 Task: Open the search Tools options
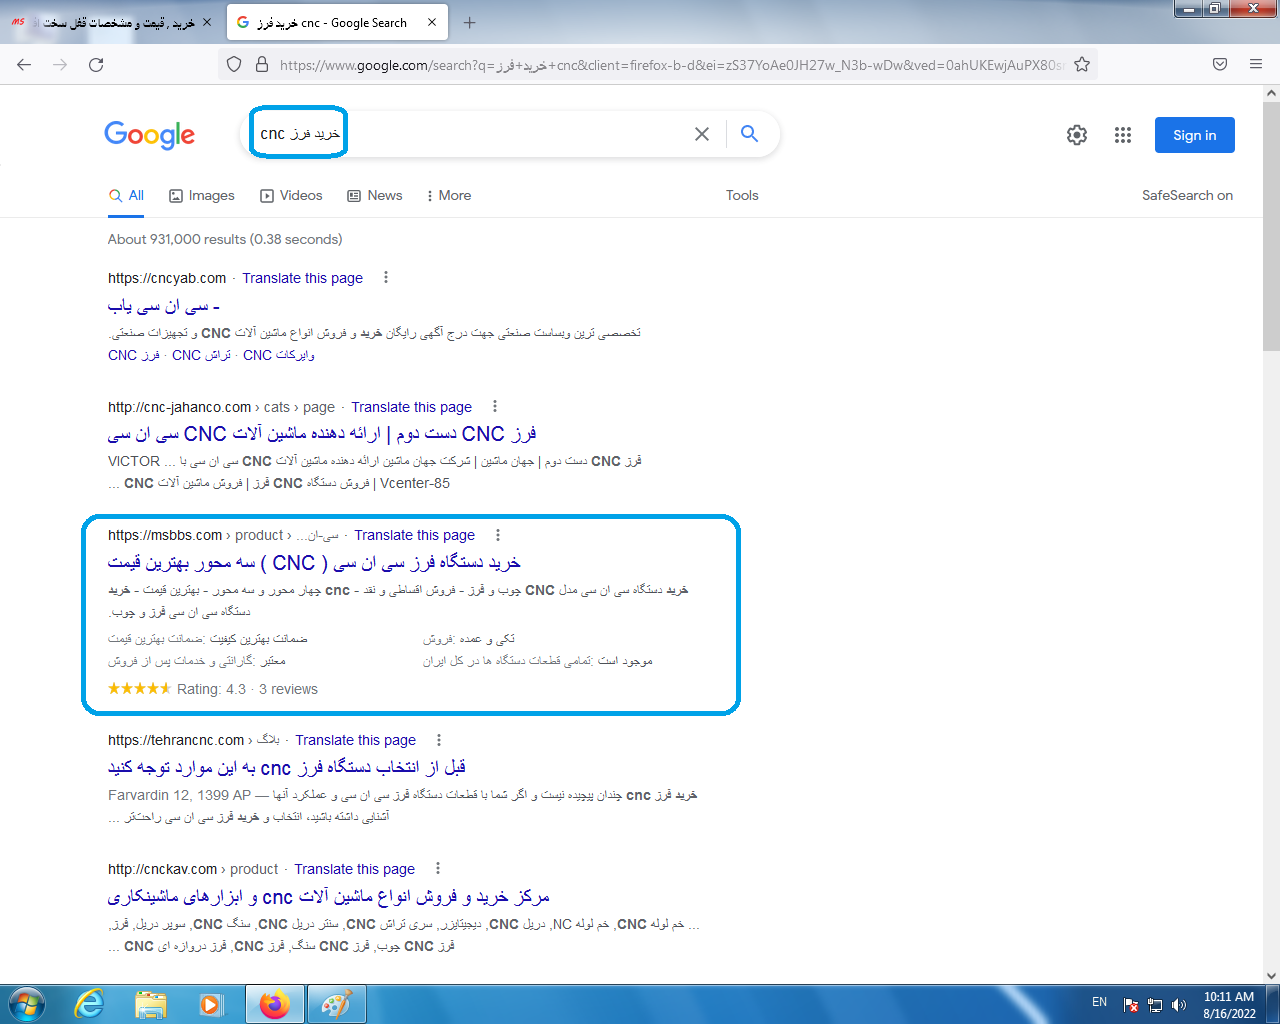click(742, 195)
